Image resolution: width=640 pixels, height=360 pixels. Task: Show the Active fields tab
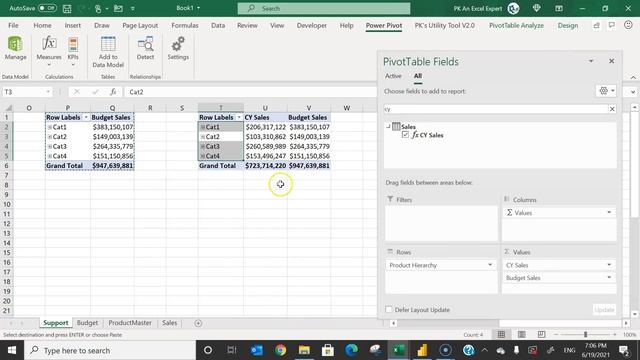click(393, 76)
